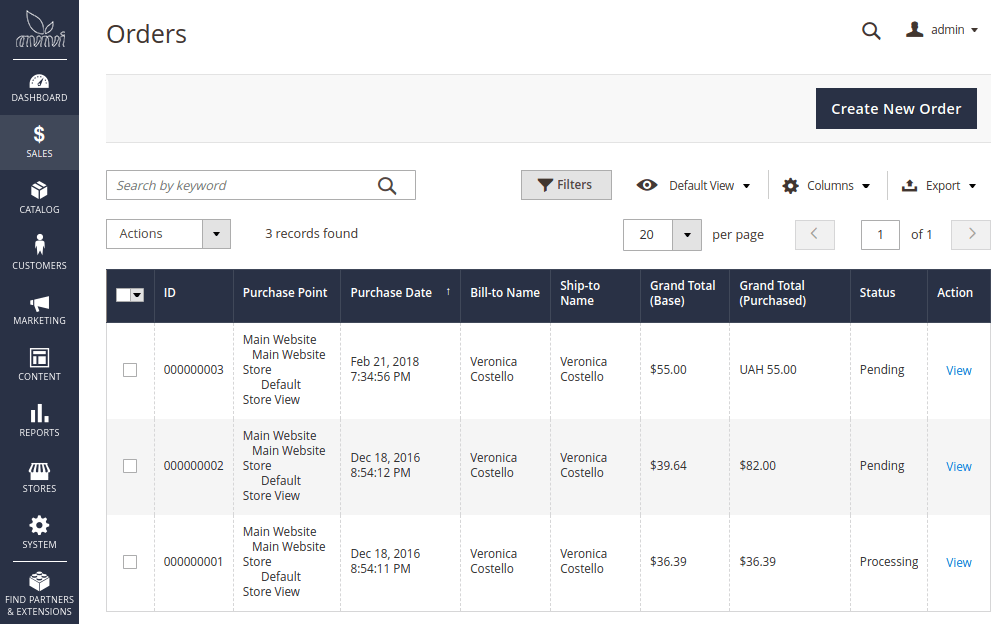View order 000000002
This screenshot has height=624, width=1000.
coord(959,466)
